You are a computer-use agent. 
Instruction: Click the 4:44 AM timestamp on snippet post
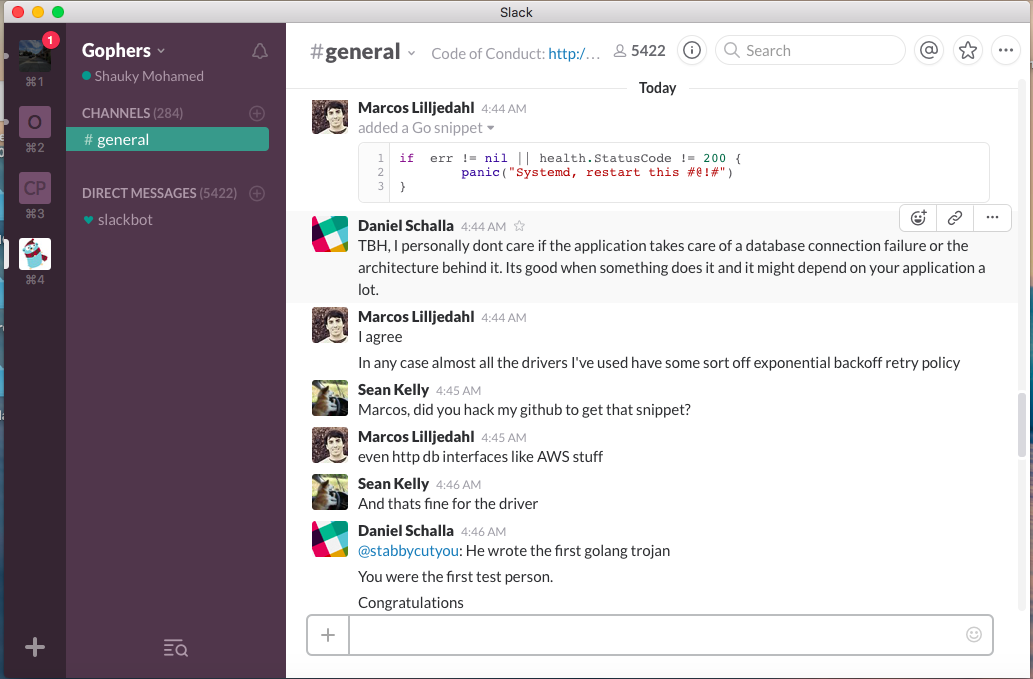pyautogui.click(x=503, y=109)
